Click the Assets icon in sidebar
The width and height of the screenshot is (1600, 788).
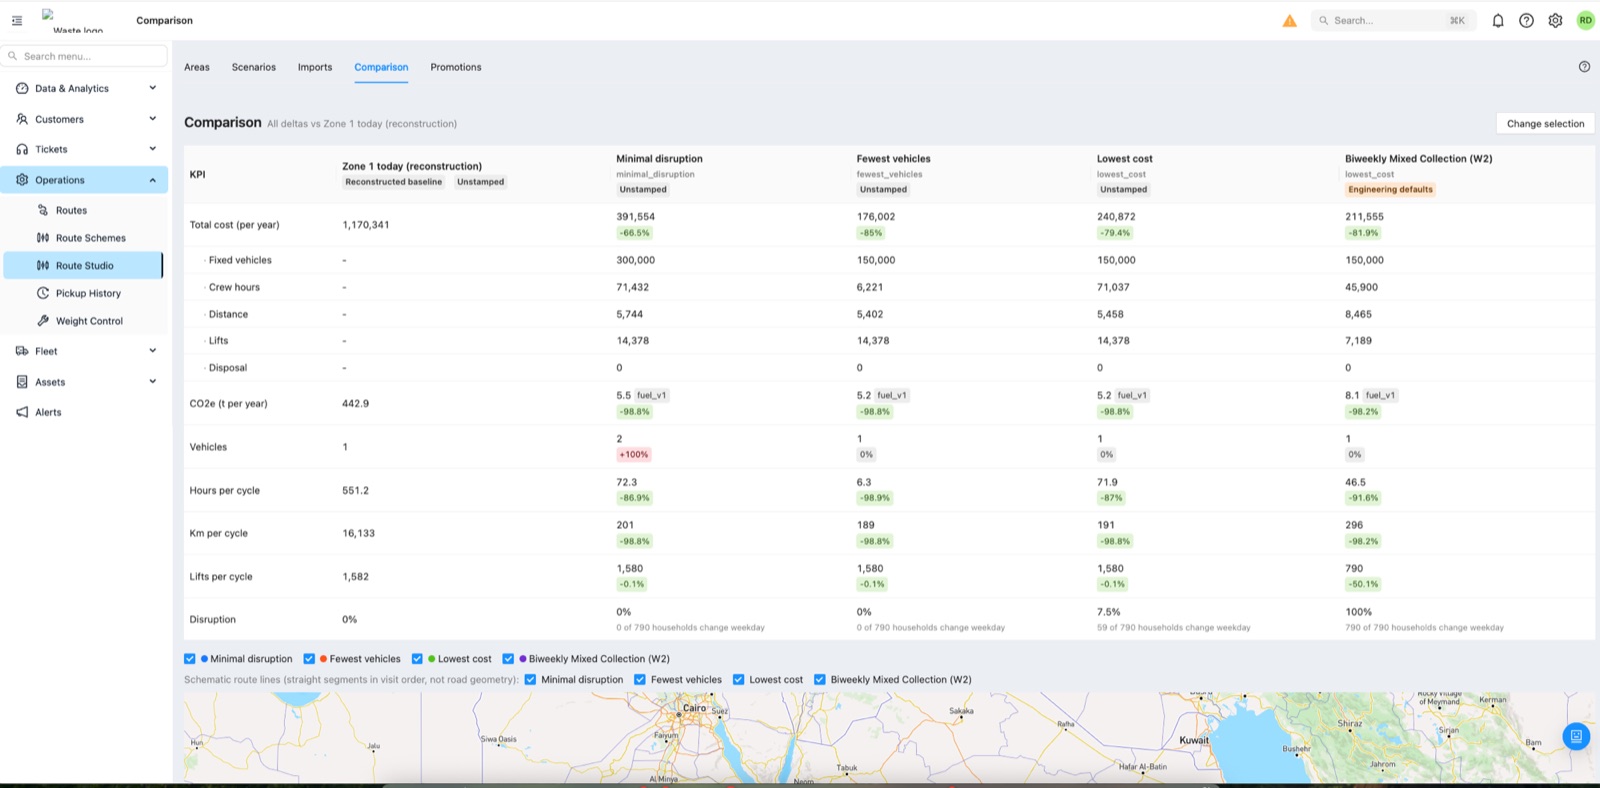22,382
